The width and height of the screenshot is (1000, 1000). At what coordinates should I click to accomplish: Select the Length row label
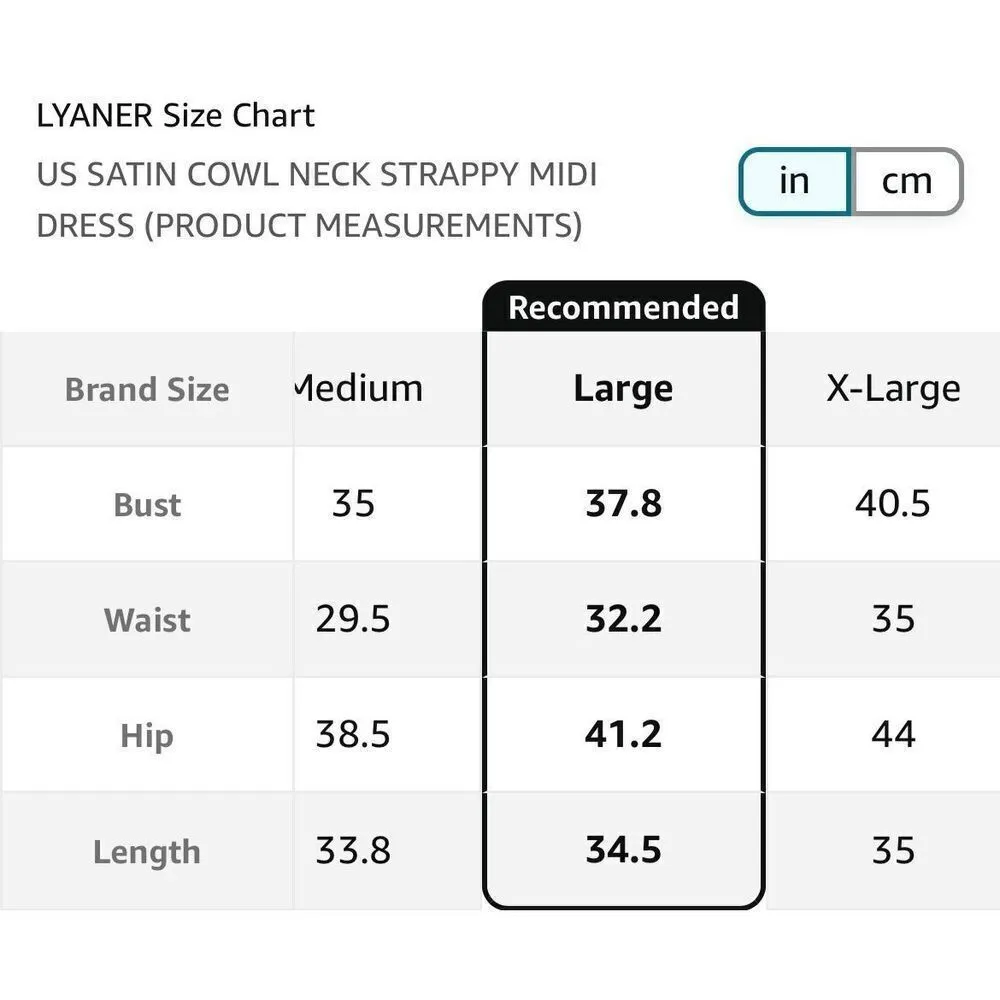click(x=146, y=851)
